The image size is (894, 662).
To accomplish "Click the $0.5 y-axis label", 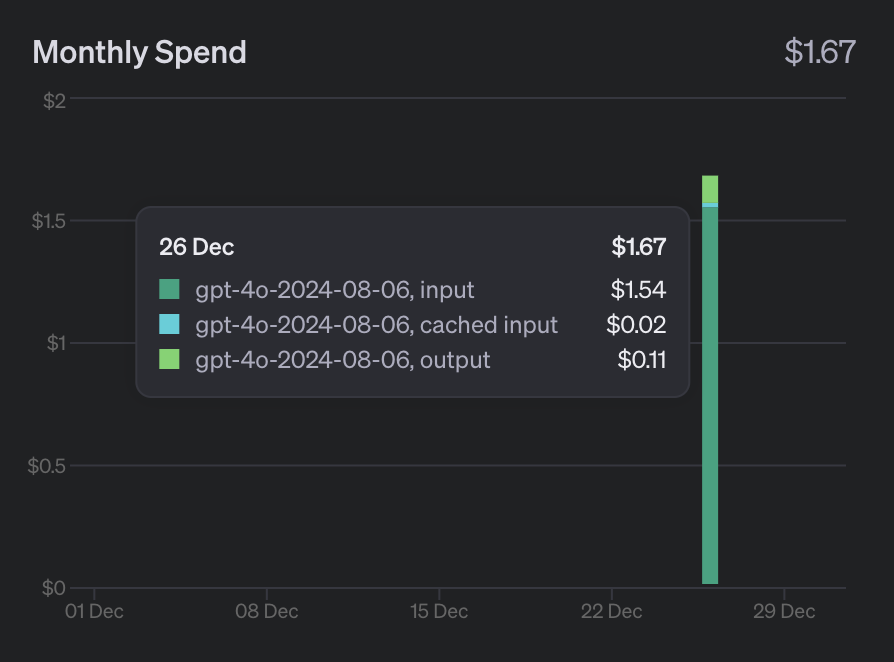I will click(47, 466).
